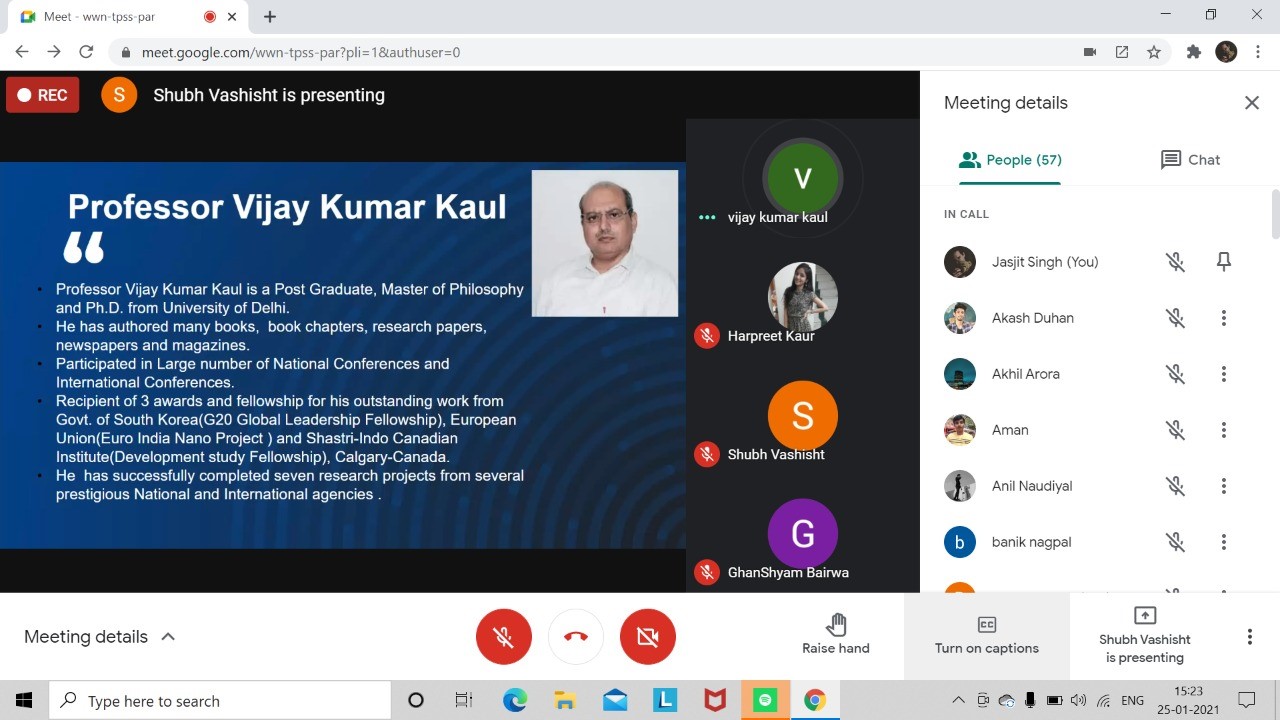1280x720 pixels.
Task: Click the red hang up call button
Action: pyautogui.click(x=576, y=637)
